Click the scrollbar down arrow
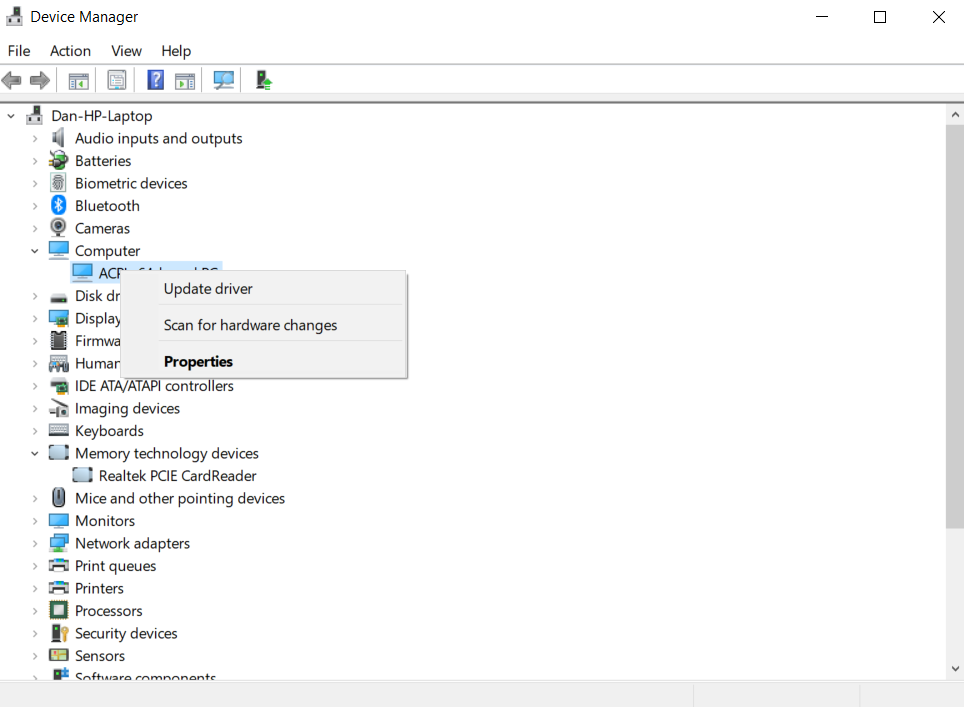 pyautogui.click(x=954, y=668)
